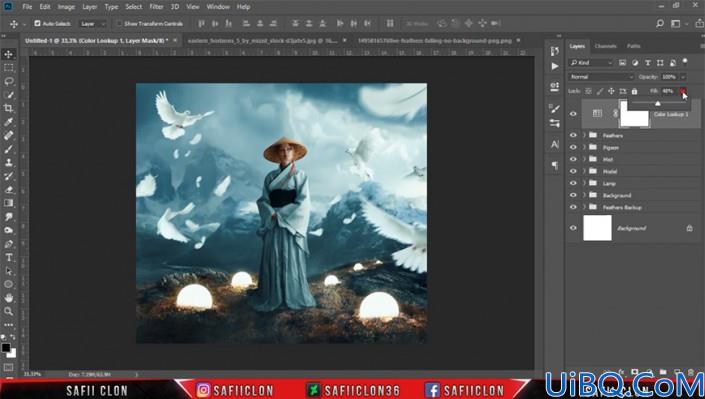The height and width of the screenshot is (399, 705).
Task: Switch to the Paths tab
Action: tap(634, 46)
